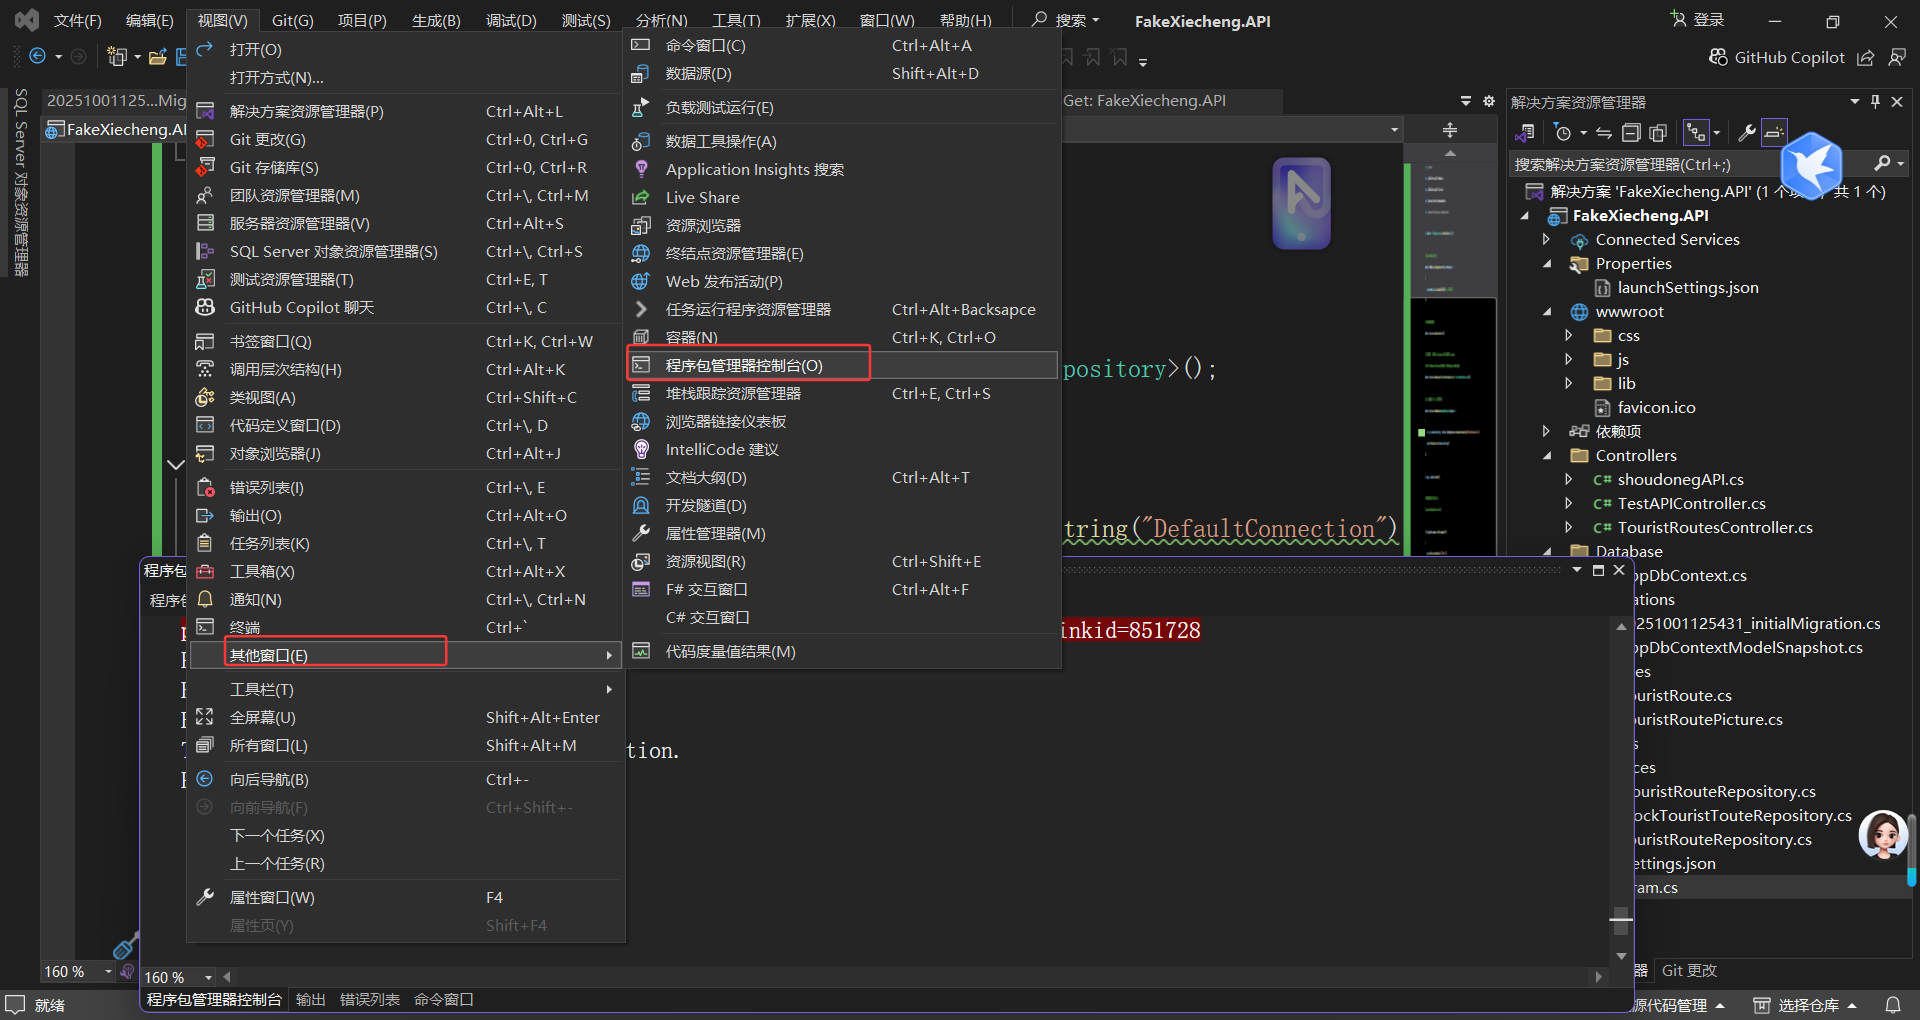1920x1020 pixels.
Task: Collapse the Controllers folder node
Action: point(1546,456)
